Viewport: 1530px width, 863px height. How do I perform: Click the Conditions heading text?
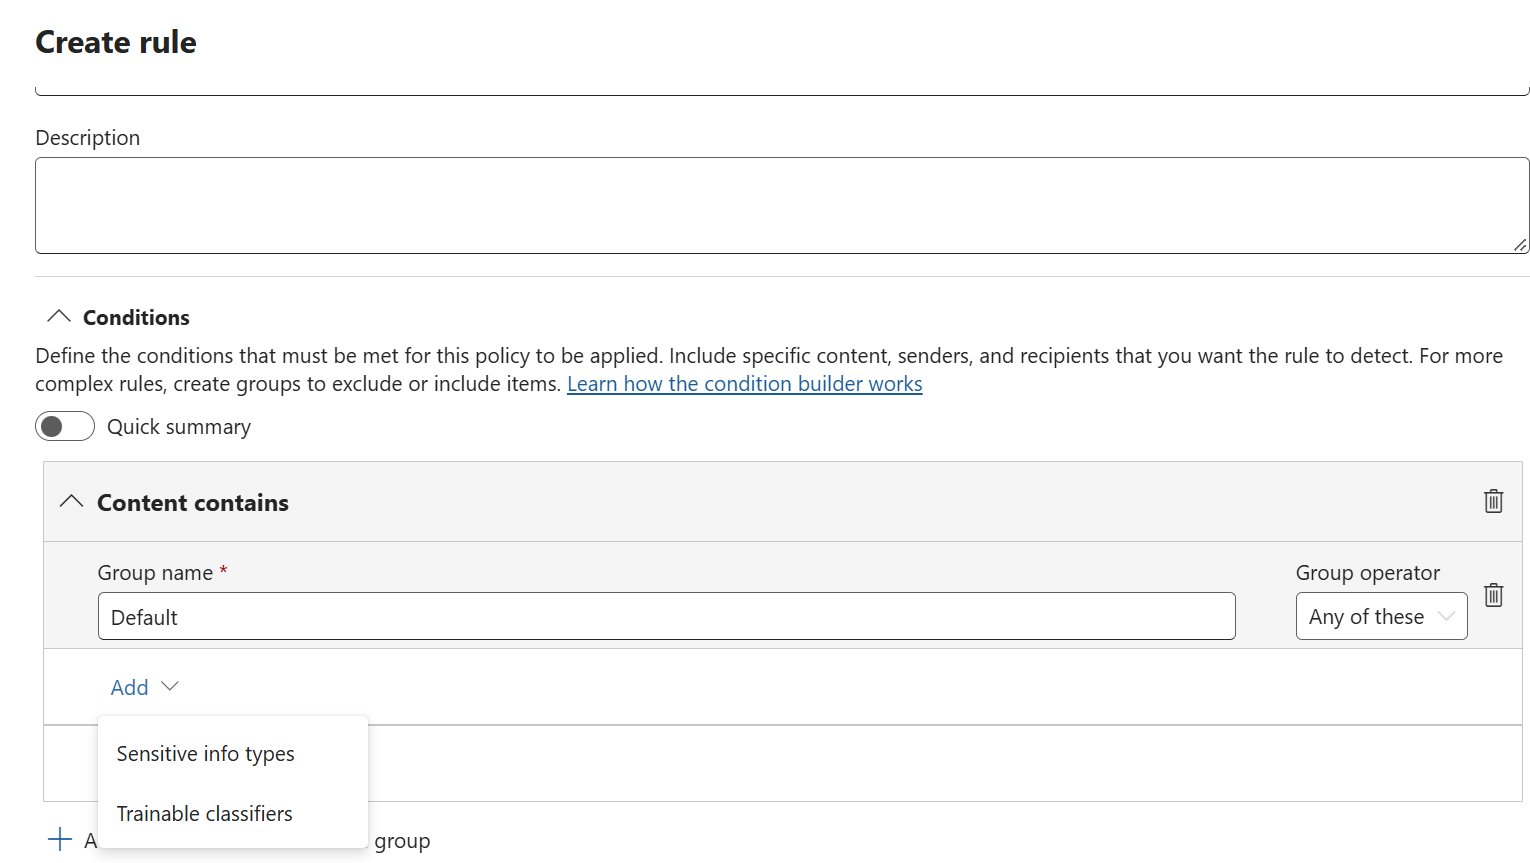(136, 318)
